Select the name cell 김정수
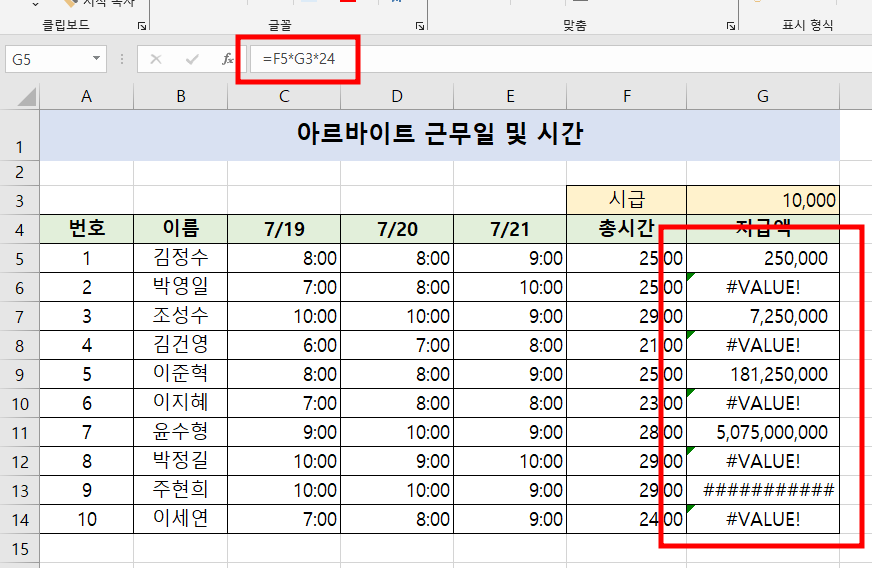The width and height of the screenshot is (872, 568). tap(181, 258)
